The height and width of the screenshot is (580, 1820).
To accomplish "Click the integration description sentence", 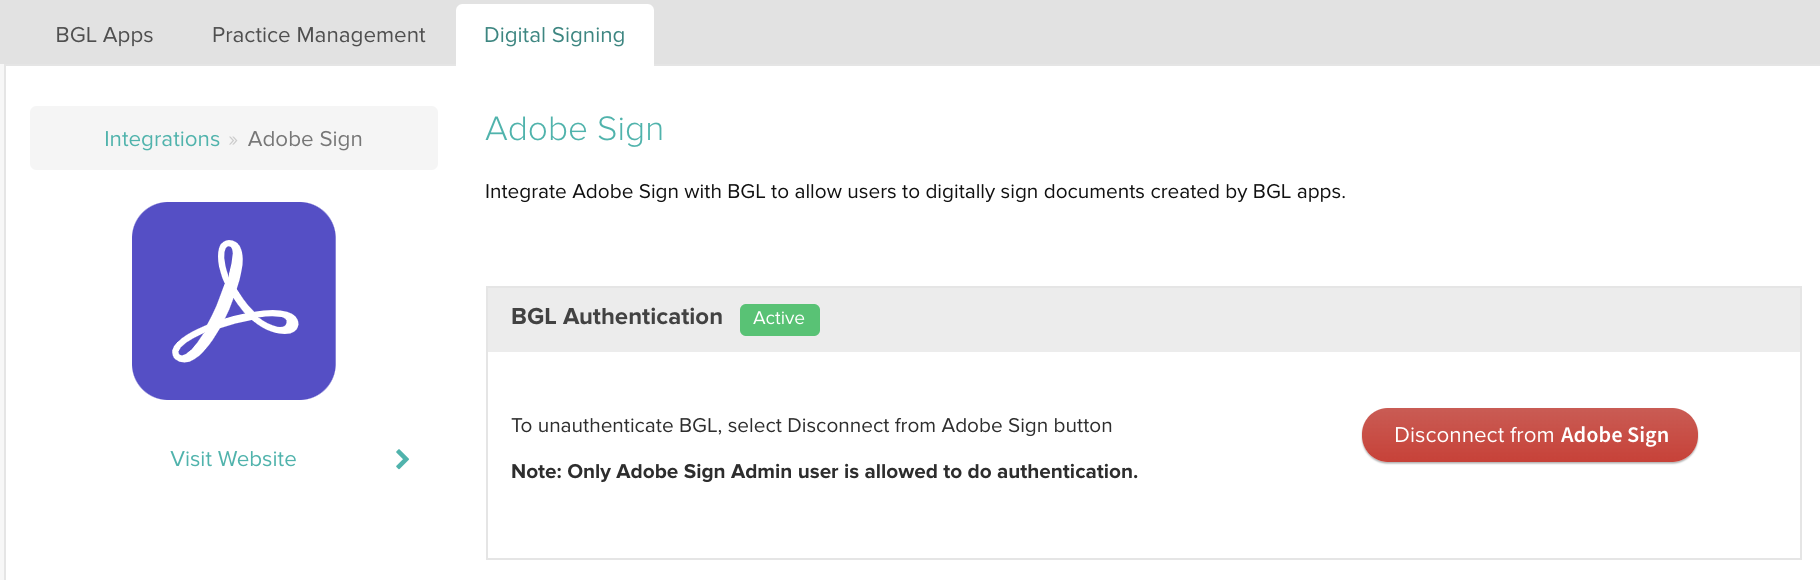I will tap(914, 191).
